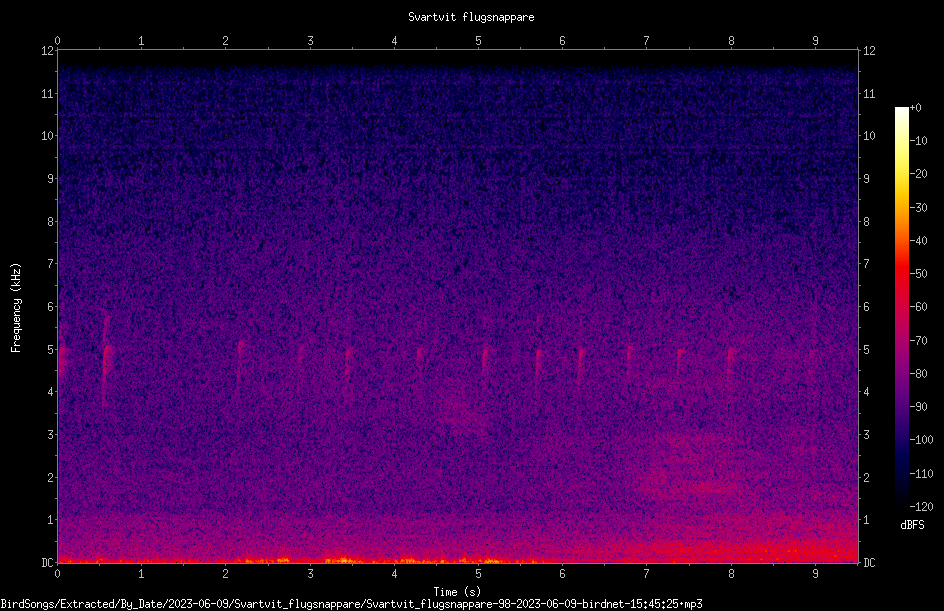
Task: Click the "dBFS" unit label under colorbar
Action: pyautogui.click(x=912, y=525)
